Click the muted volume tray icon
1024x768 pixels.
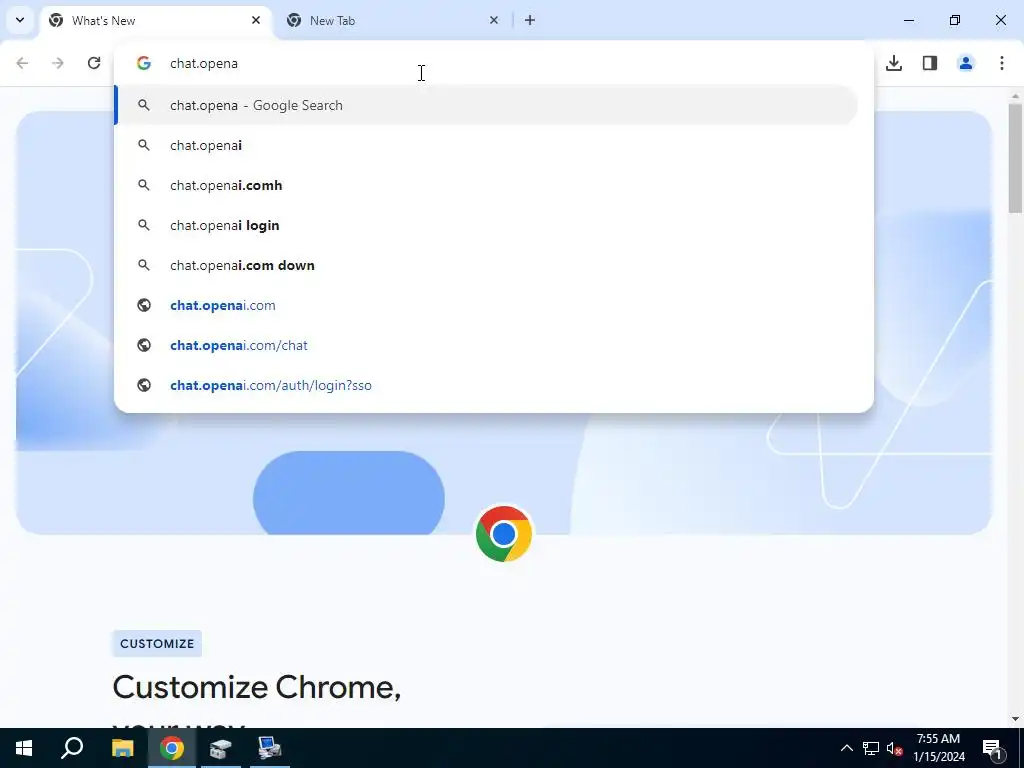894,748
